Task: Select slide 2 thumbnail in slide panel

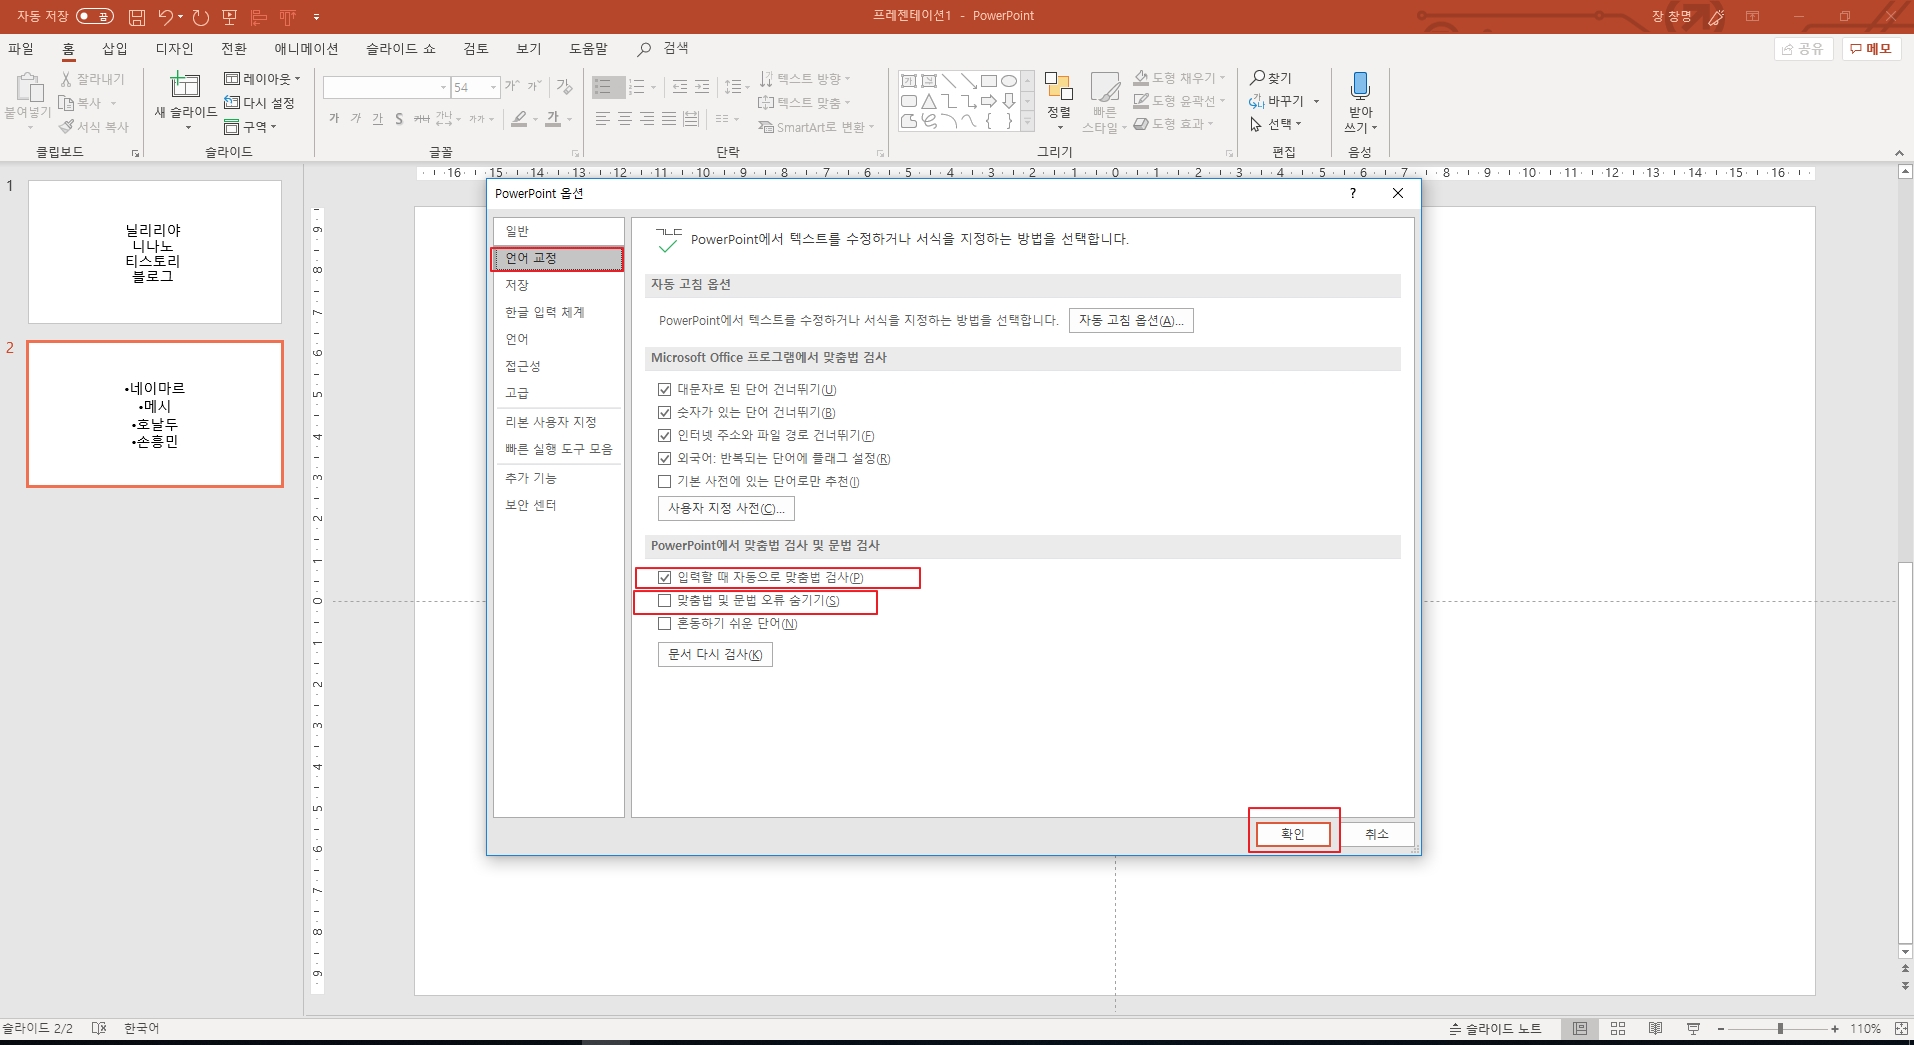Action: pyautogui.click(x=155, y=414)
